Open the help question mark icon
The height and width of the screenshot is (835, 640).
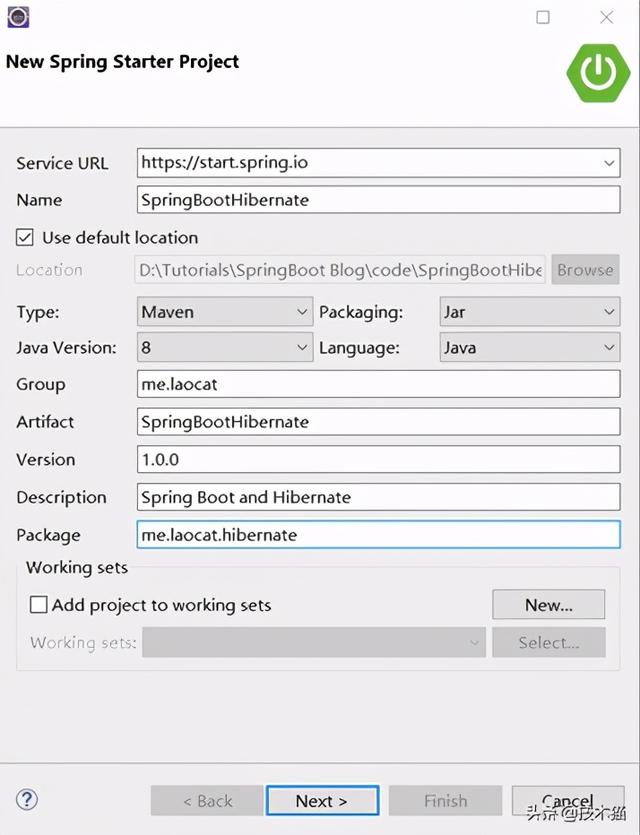pyautogui.click(x=27, y=799)
